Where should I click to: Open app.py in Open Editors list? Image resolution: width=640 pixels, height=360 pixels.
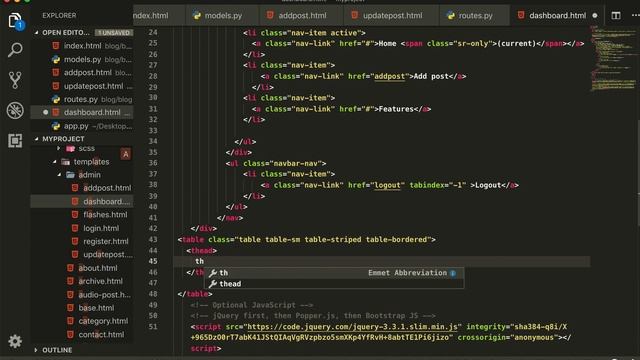[x=82, y=126]
